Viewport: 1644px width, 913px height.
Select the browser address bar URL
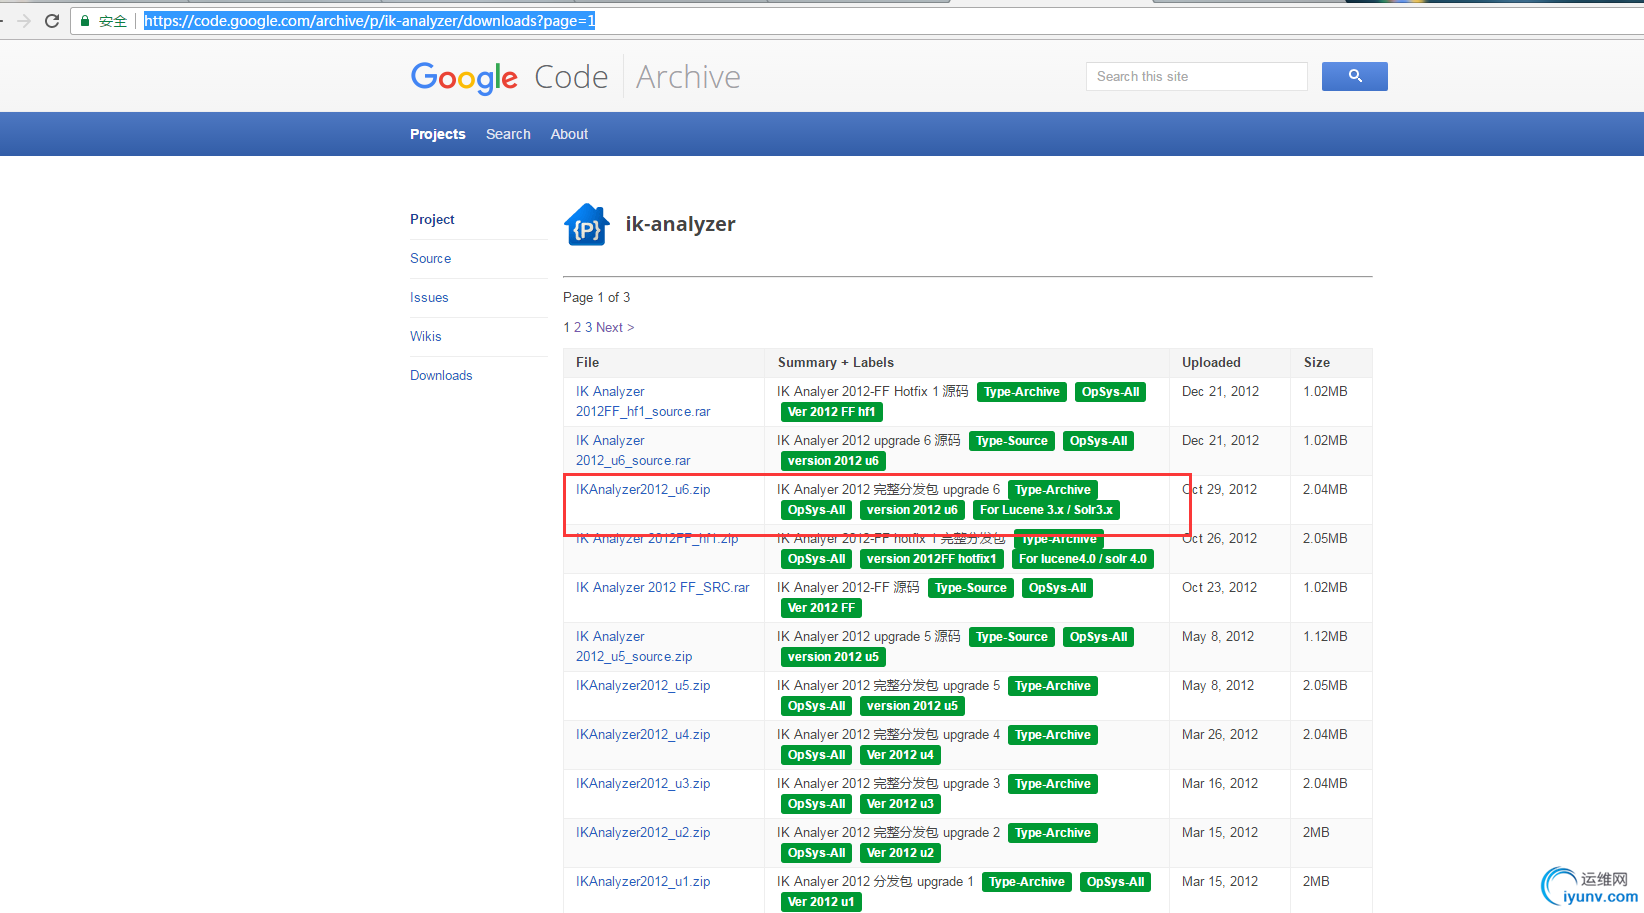369,21
